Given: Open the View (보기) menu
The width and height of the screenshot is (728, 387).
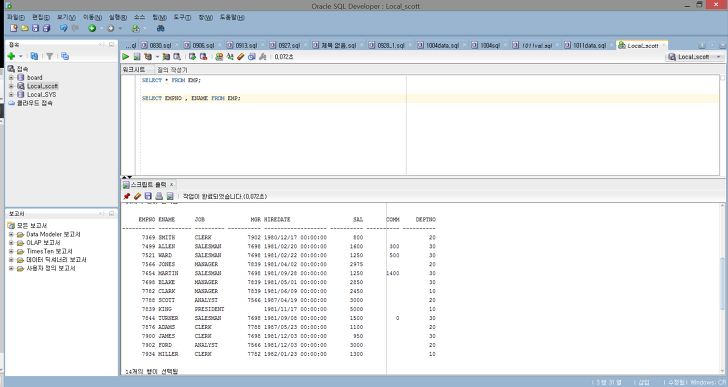Looking at the screenshot, I should [x=66, y=17].
